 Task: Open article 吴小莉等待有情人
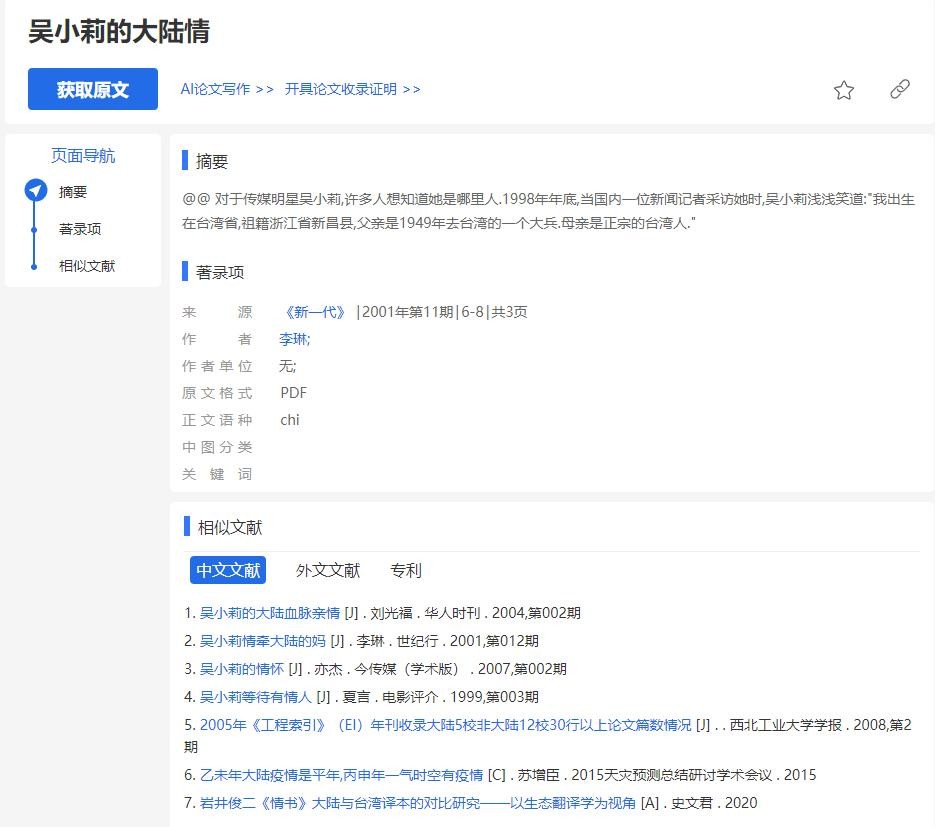click(x=256, y=697)
